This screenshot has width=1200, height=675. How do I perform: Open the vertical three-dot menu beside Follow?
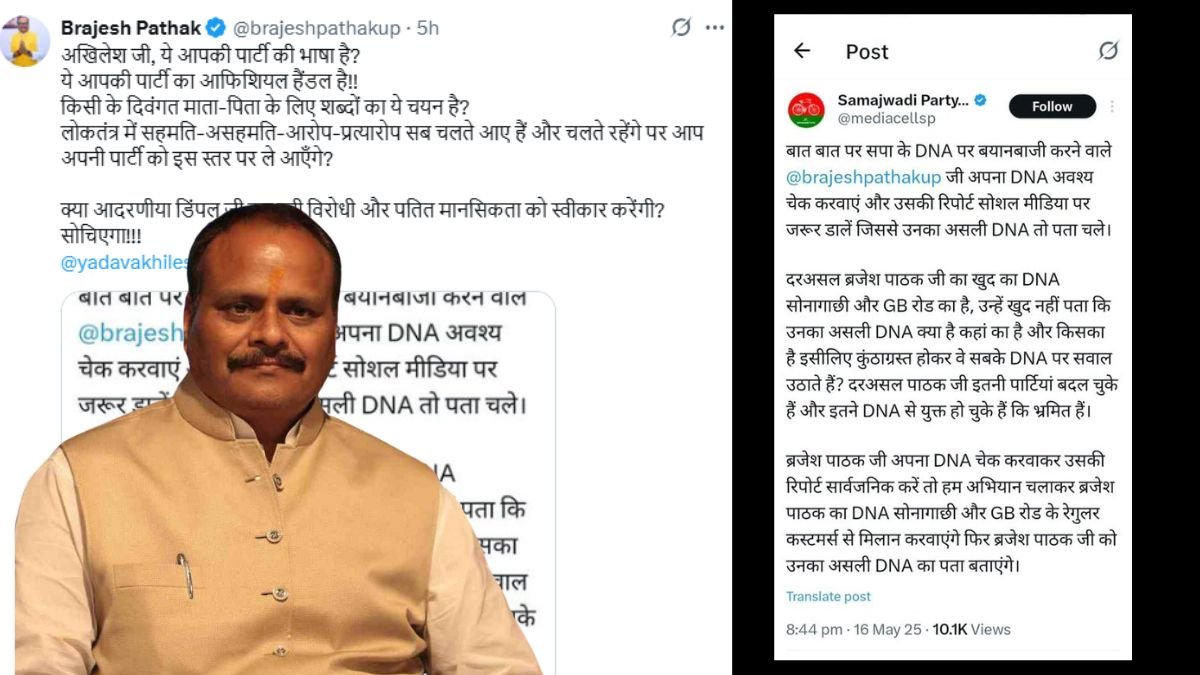tap(1112, 106)
